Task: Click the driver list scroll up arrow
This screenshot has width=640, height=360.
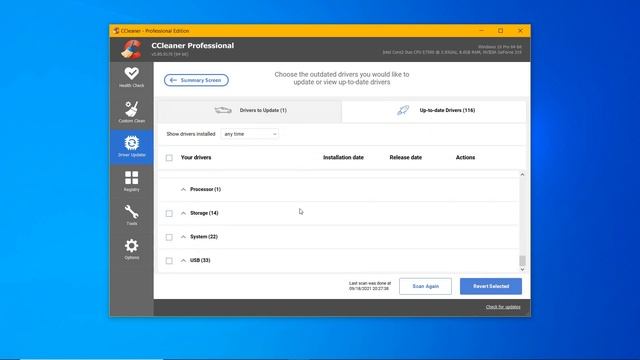Action: click(522, 174)
